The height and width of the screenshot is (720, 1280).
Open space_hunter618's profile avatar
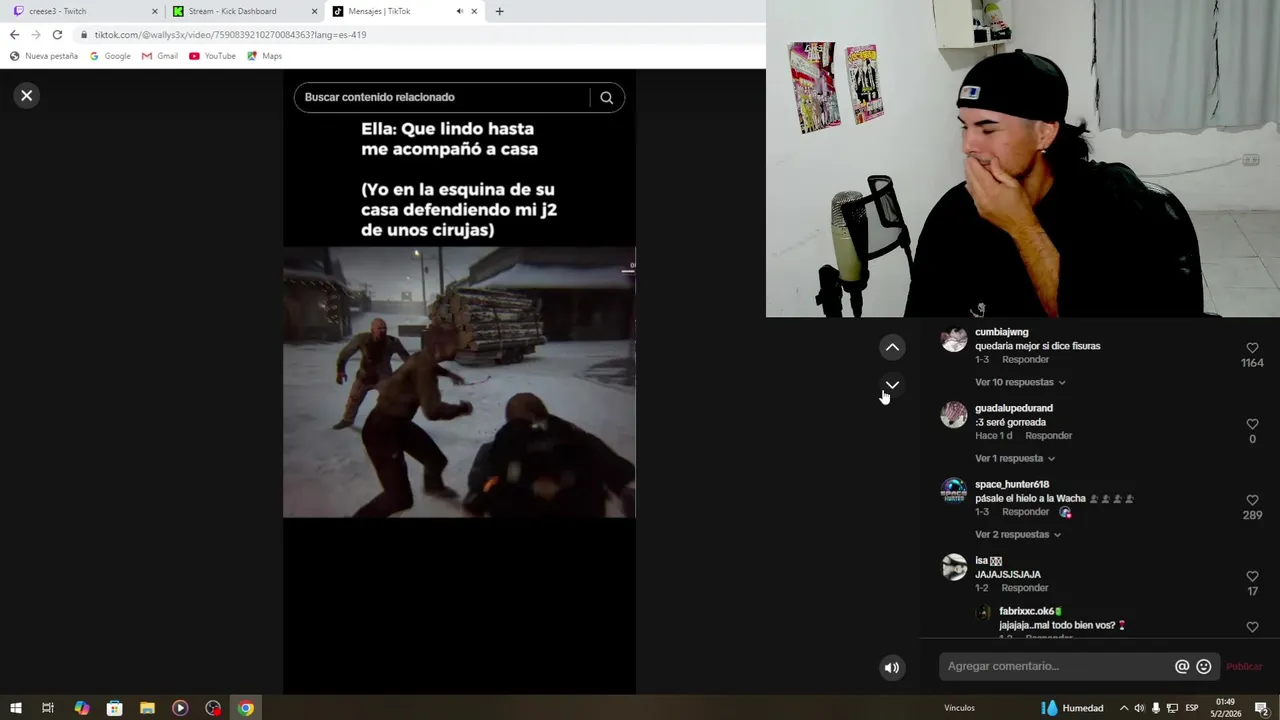point(954,491)
